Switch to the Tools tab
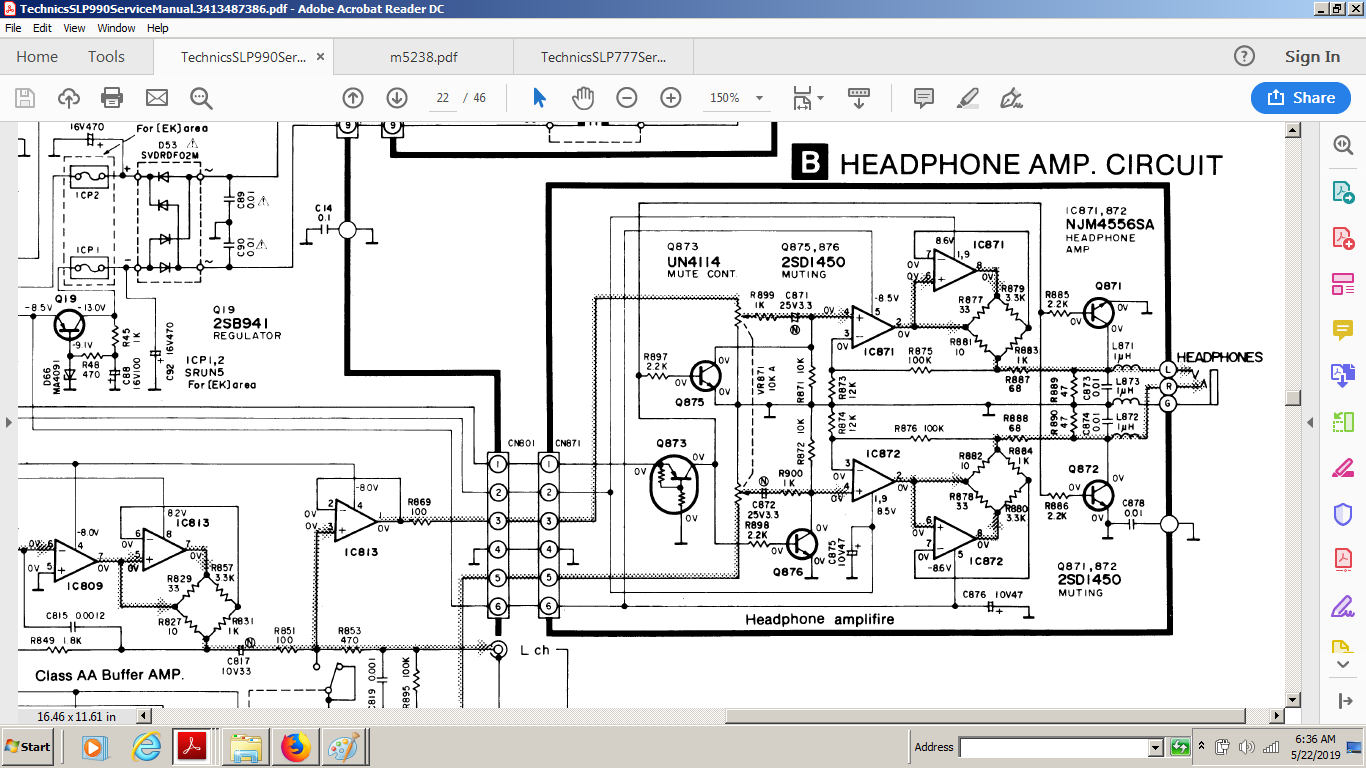1366x768 pixels. [x=106, y=57]
